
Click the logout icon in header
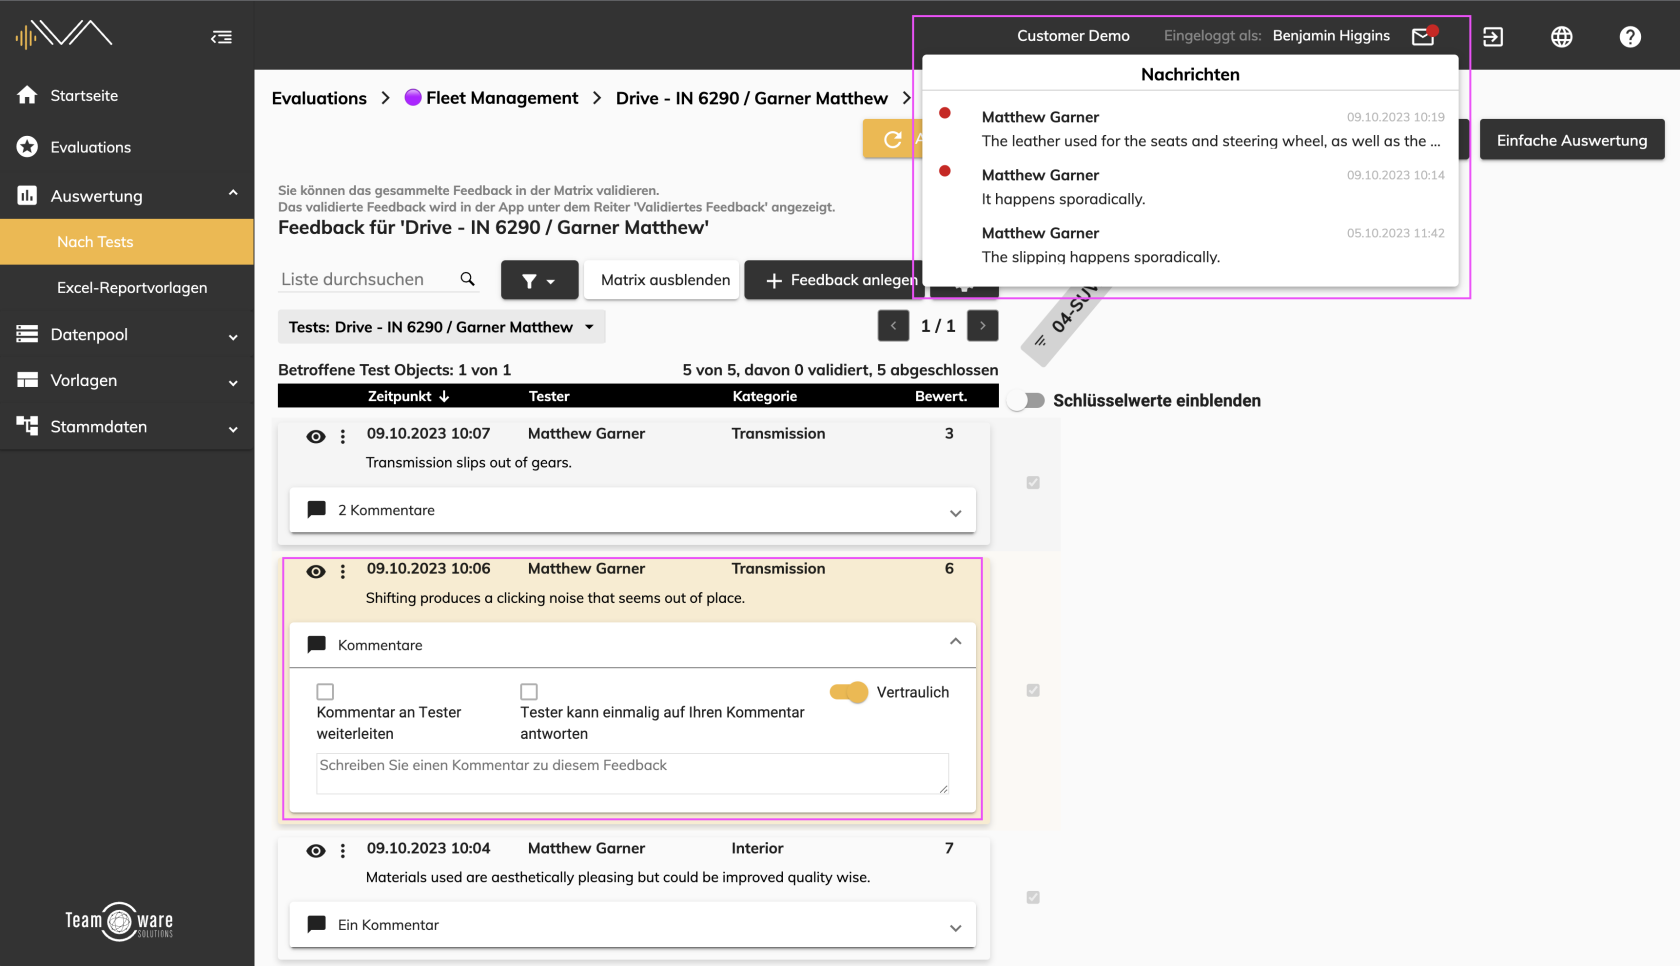point(1493,37)
